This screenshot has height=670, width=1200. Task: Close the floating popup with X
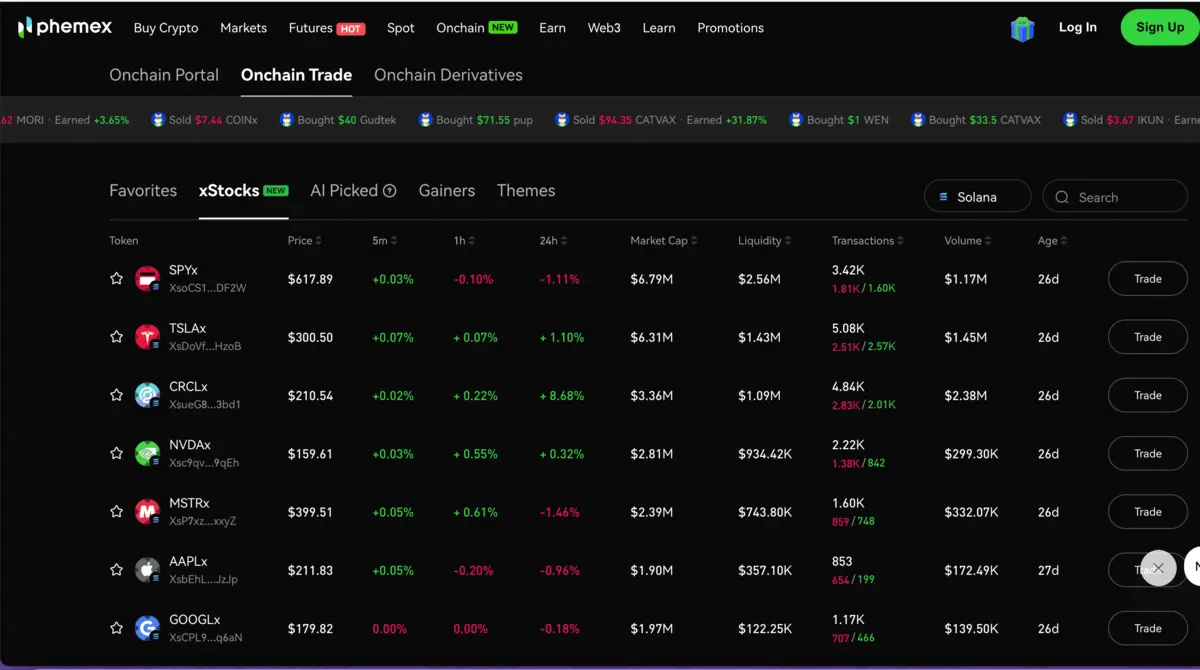pos(1158,568)
